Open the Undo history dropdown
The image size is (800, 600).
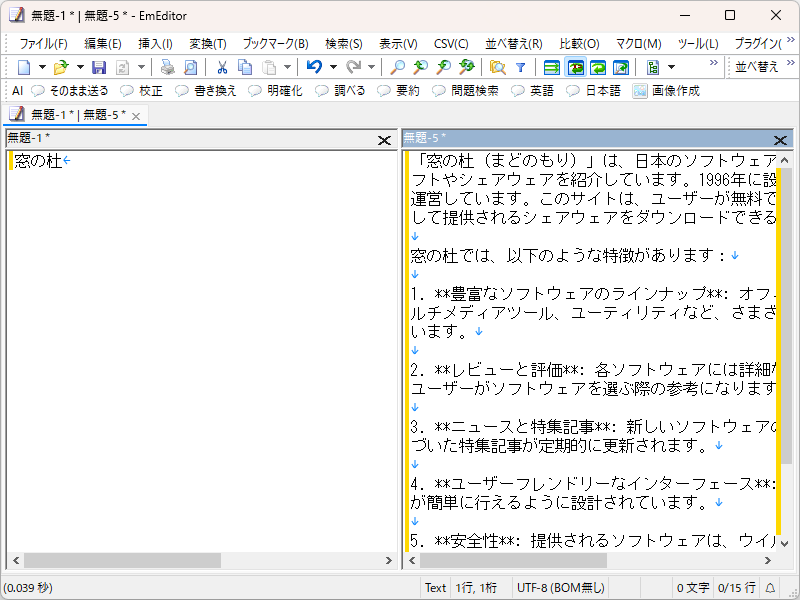coord(333,67)
